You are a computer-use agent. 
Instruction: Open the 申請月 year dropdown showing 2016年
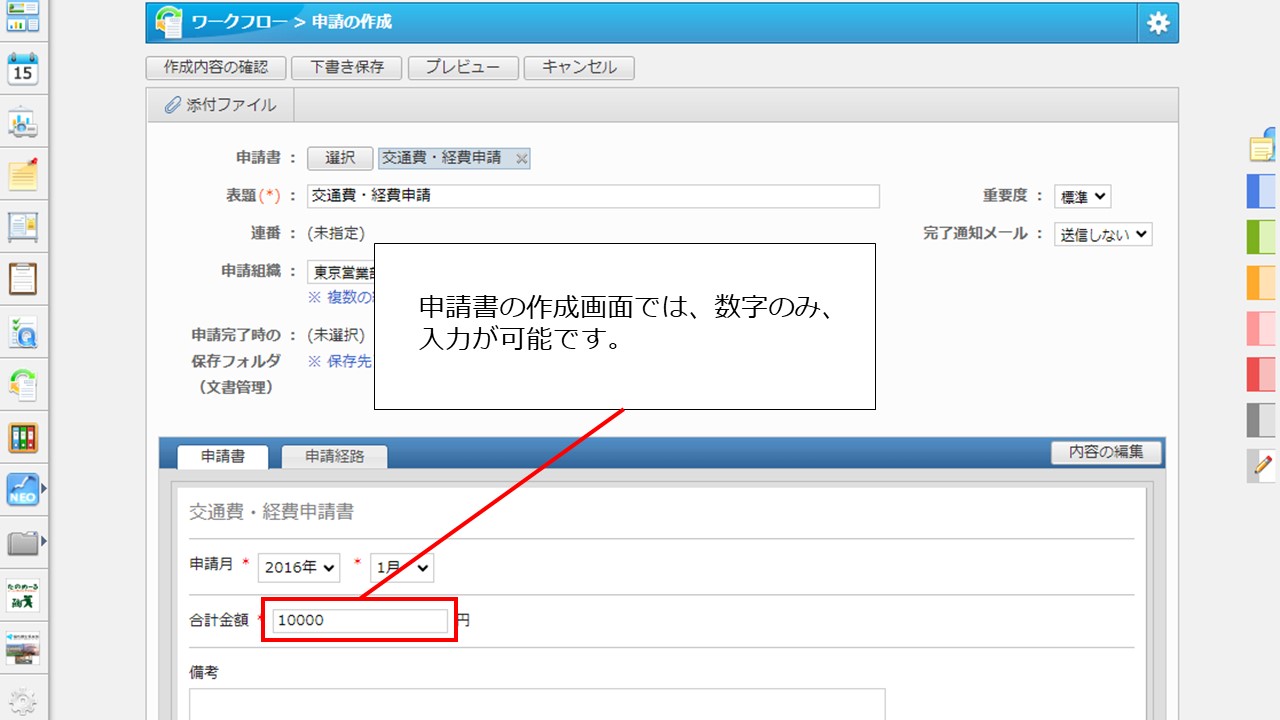click(298, 567)
